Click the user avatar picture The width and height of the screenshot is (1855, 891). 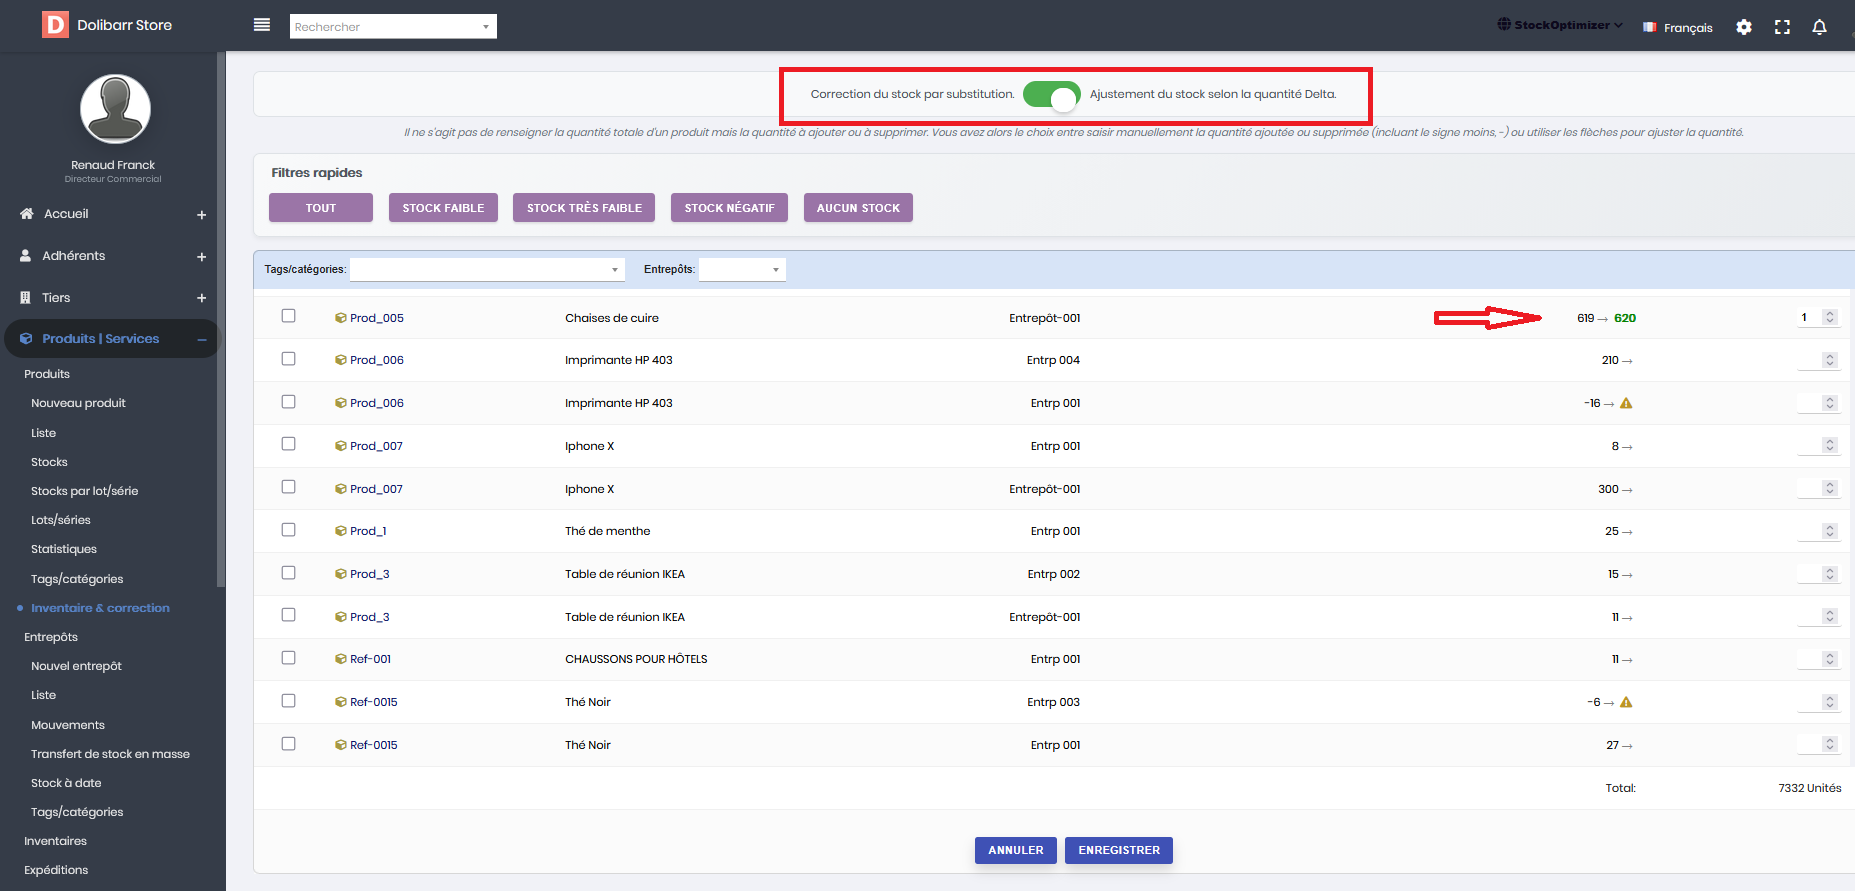[x=115, y=109]
